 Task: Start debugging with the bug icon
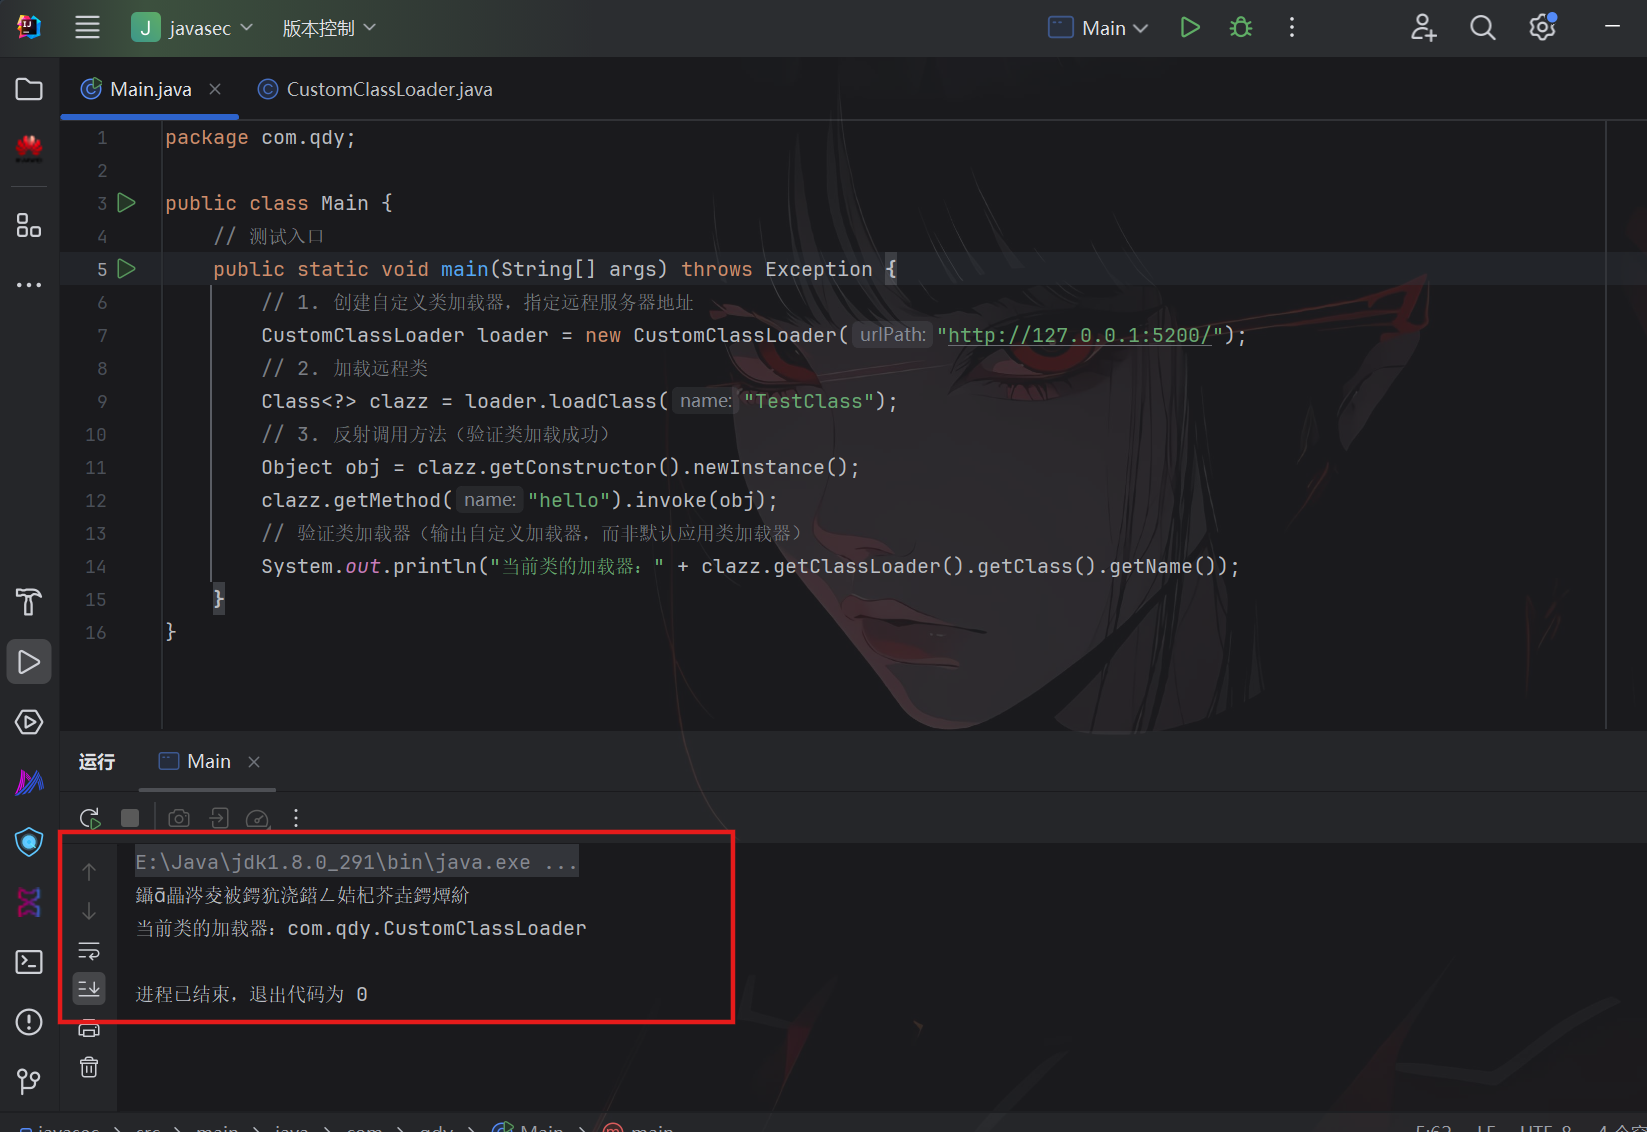1241,27
